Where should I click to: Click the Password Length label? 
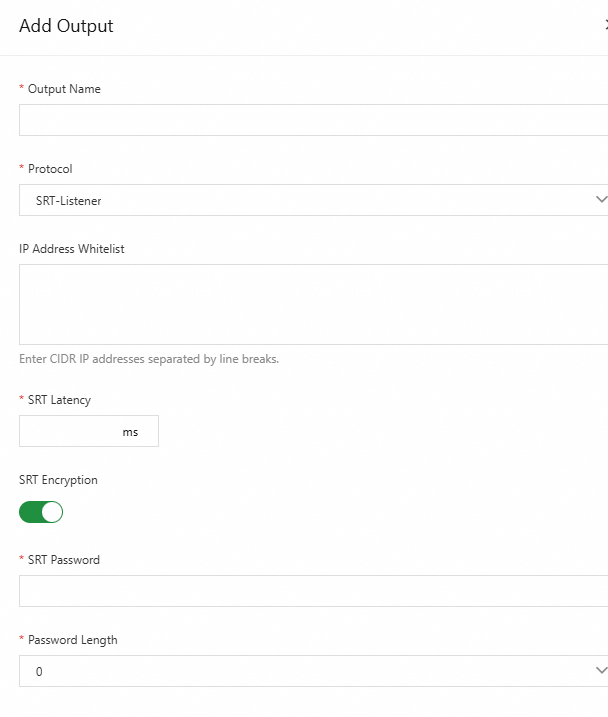tap(72, 640)
